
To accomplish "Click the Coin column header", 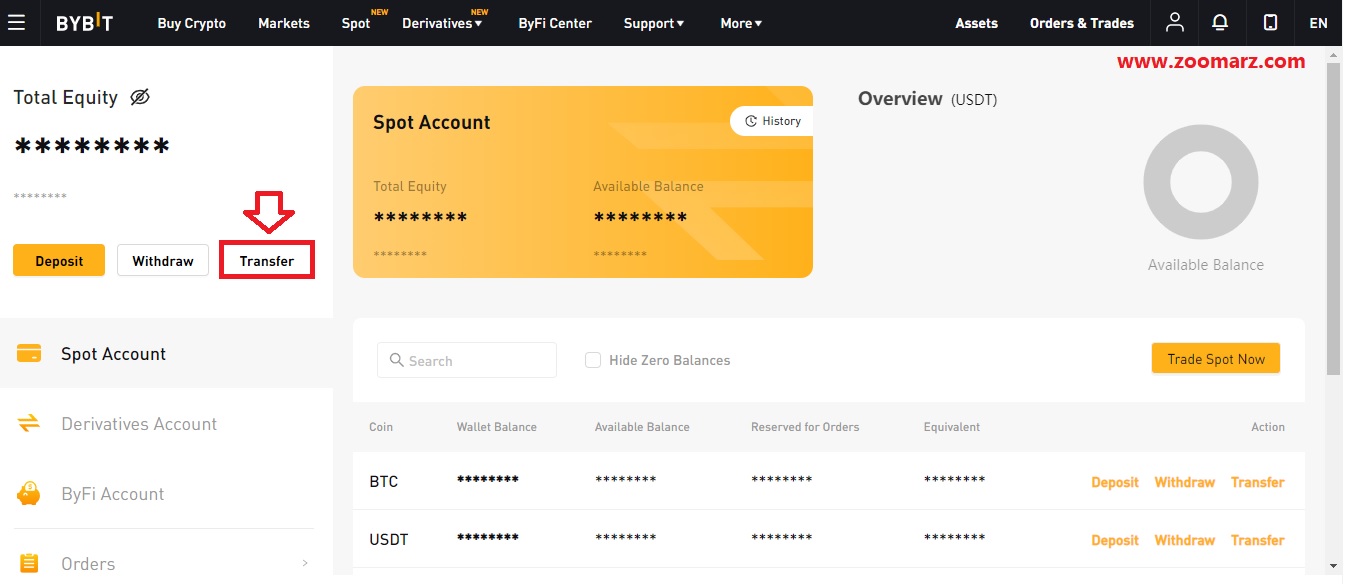I will (381, 427).
